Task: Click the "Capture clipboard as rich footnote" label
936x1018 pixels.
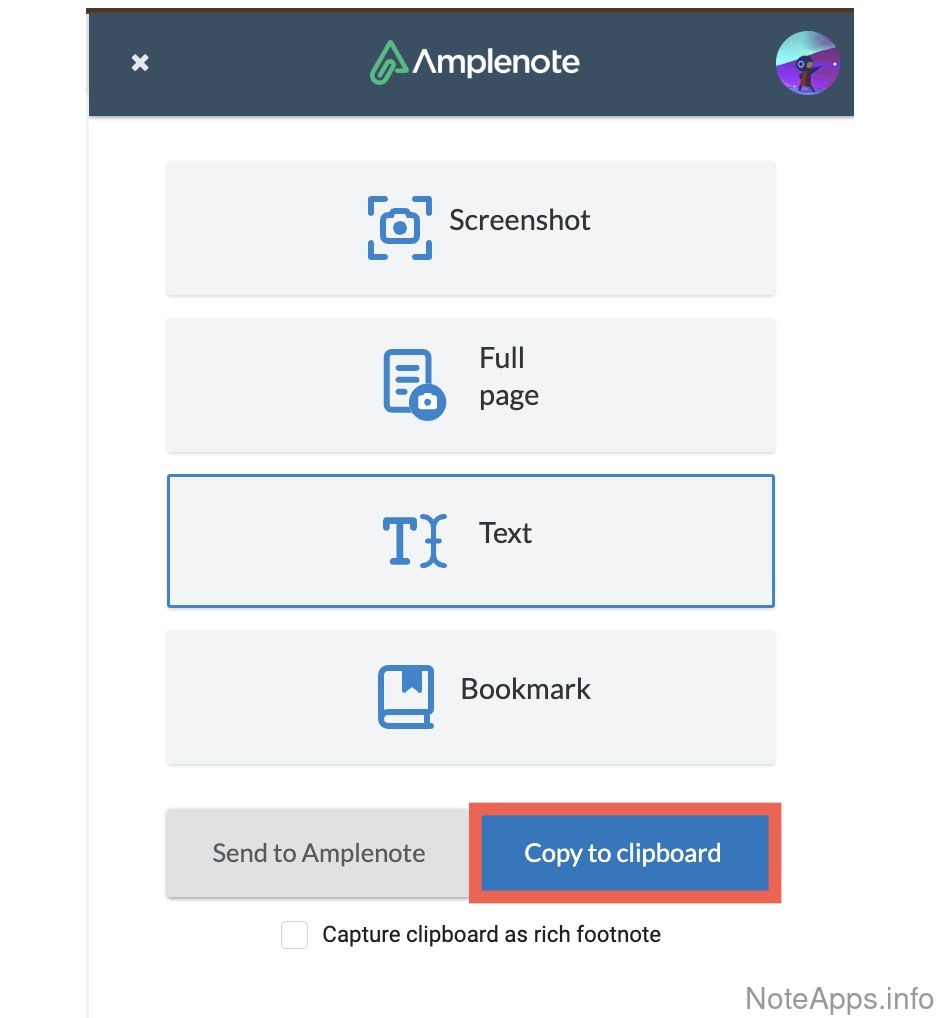Action: tap(491, 935)
